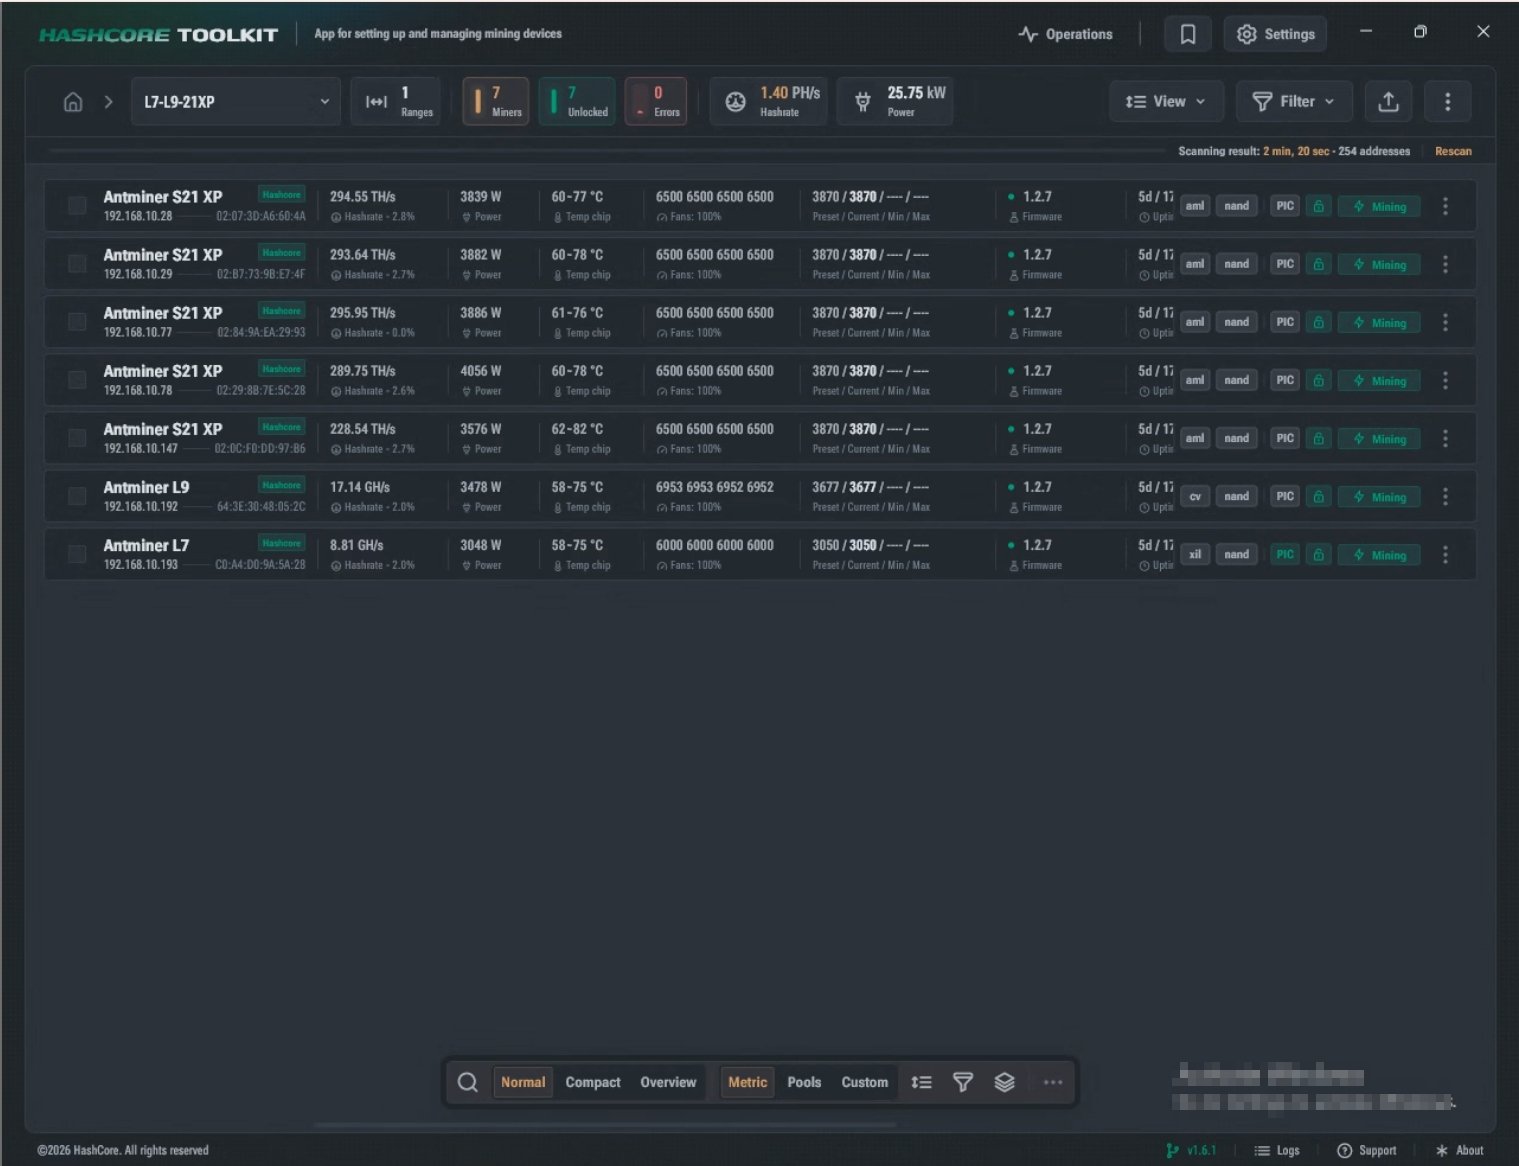Open row menu for Antminer L9
The image size is (1519, 1166).
1445,496
